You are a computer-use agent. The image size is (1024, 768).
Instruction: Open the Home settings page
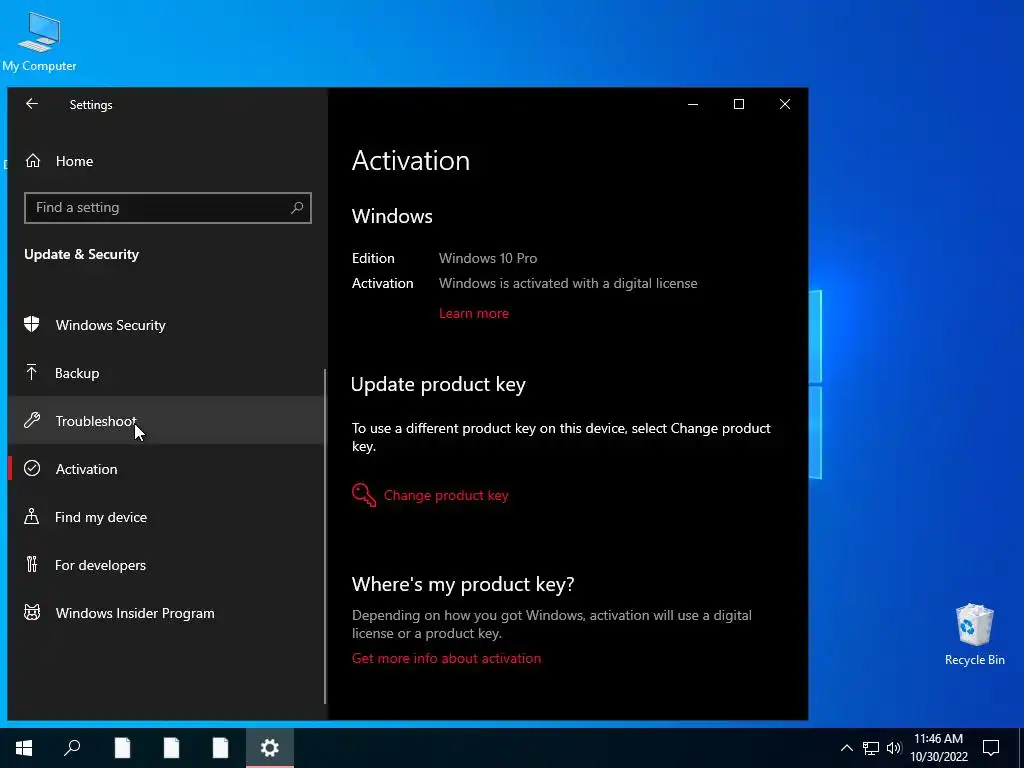coord(167,161)
